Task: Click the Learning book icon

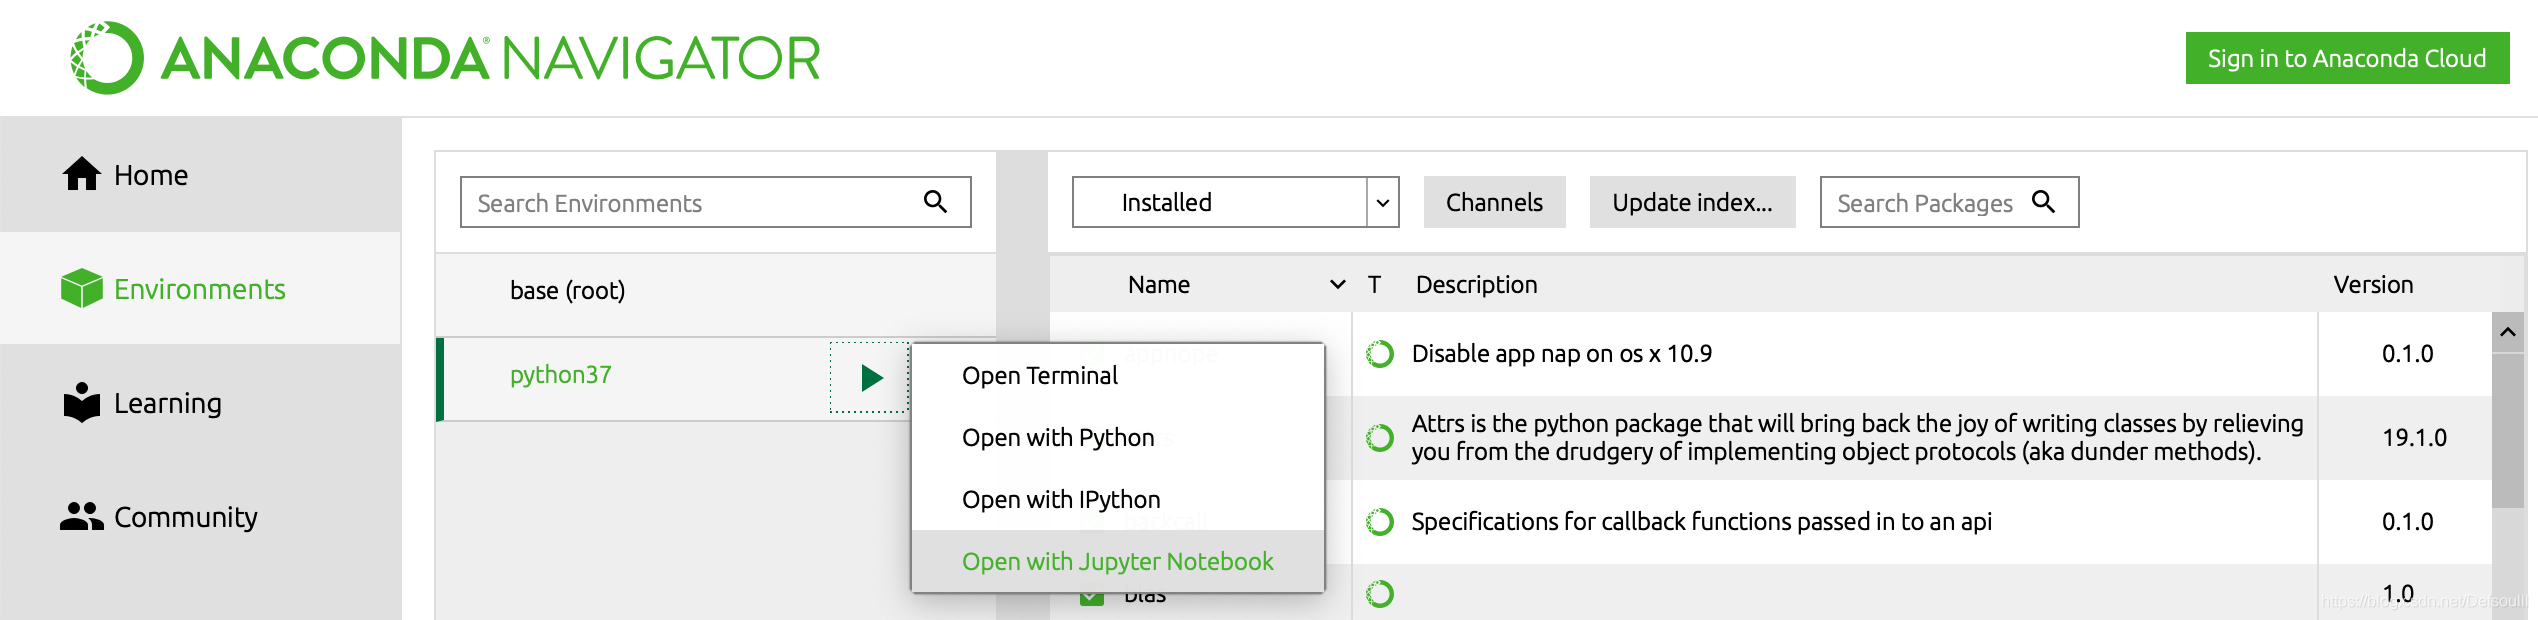Action: click(x=82, y=402)
